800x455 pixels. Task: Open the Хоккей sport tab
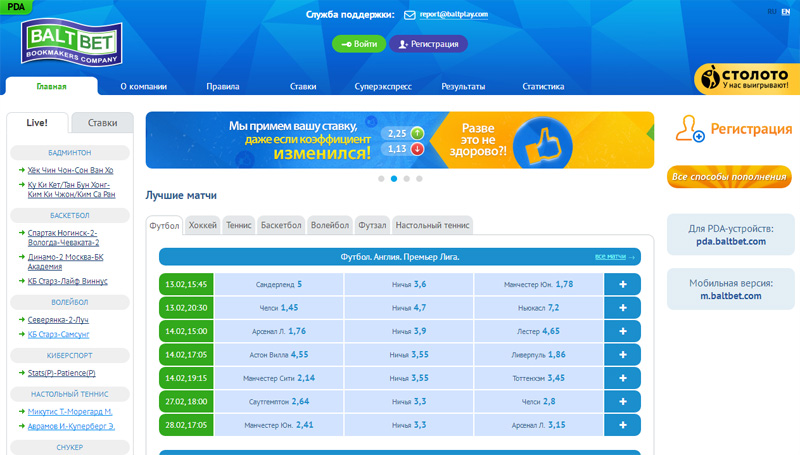coord(202,225)
